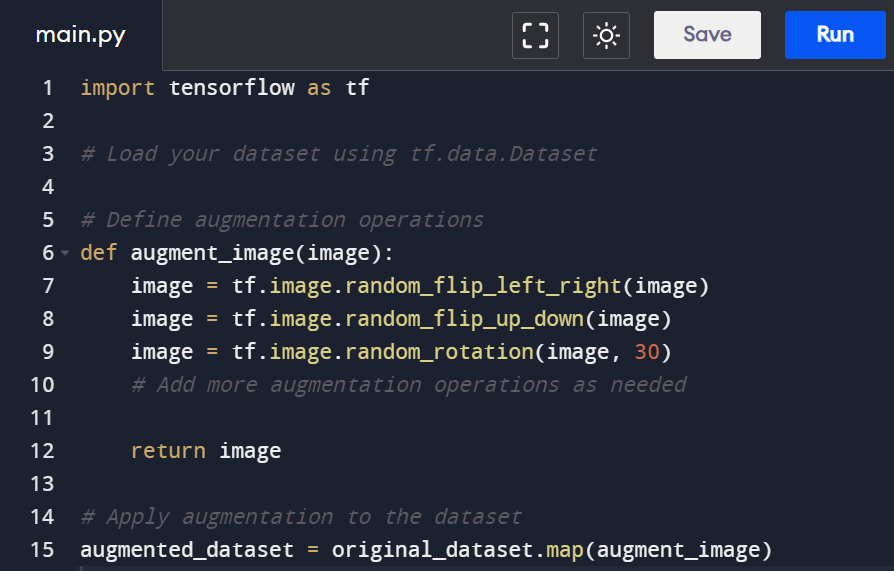Toggle fullscreen editor mode
The width and height of the screenshot is (894, 571).
point(535,35)
